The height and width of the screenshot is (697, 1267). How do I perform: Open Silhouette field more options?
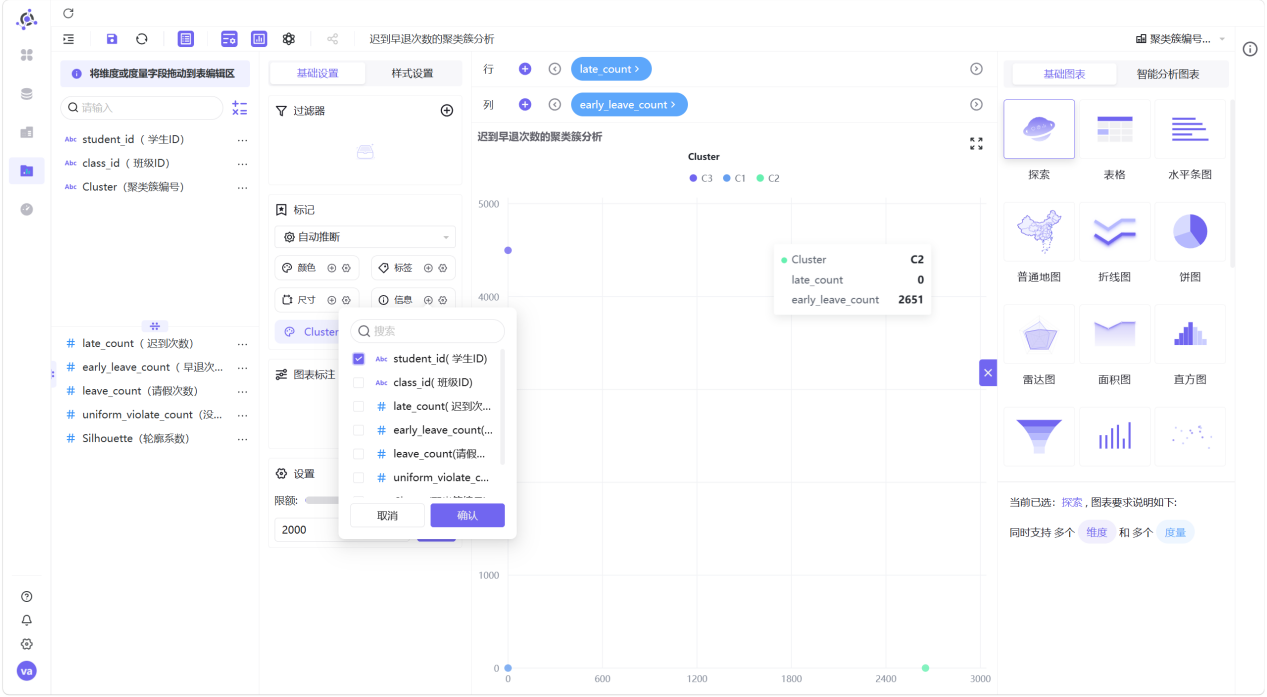point(242,438)
